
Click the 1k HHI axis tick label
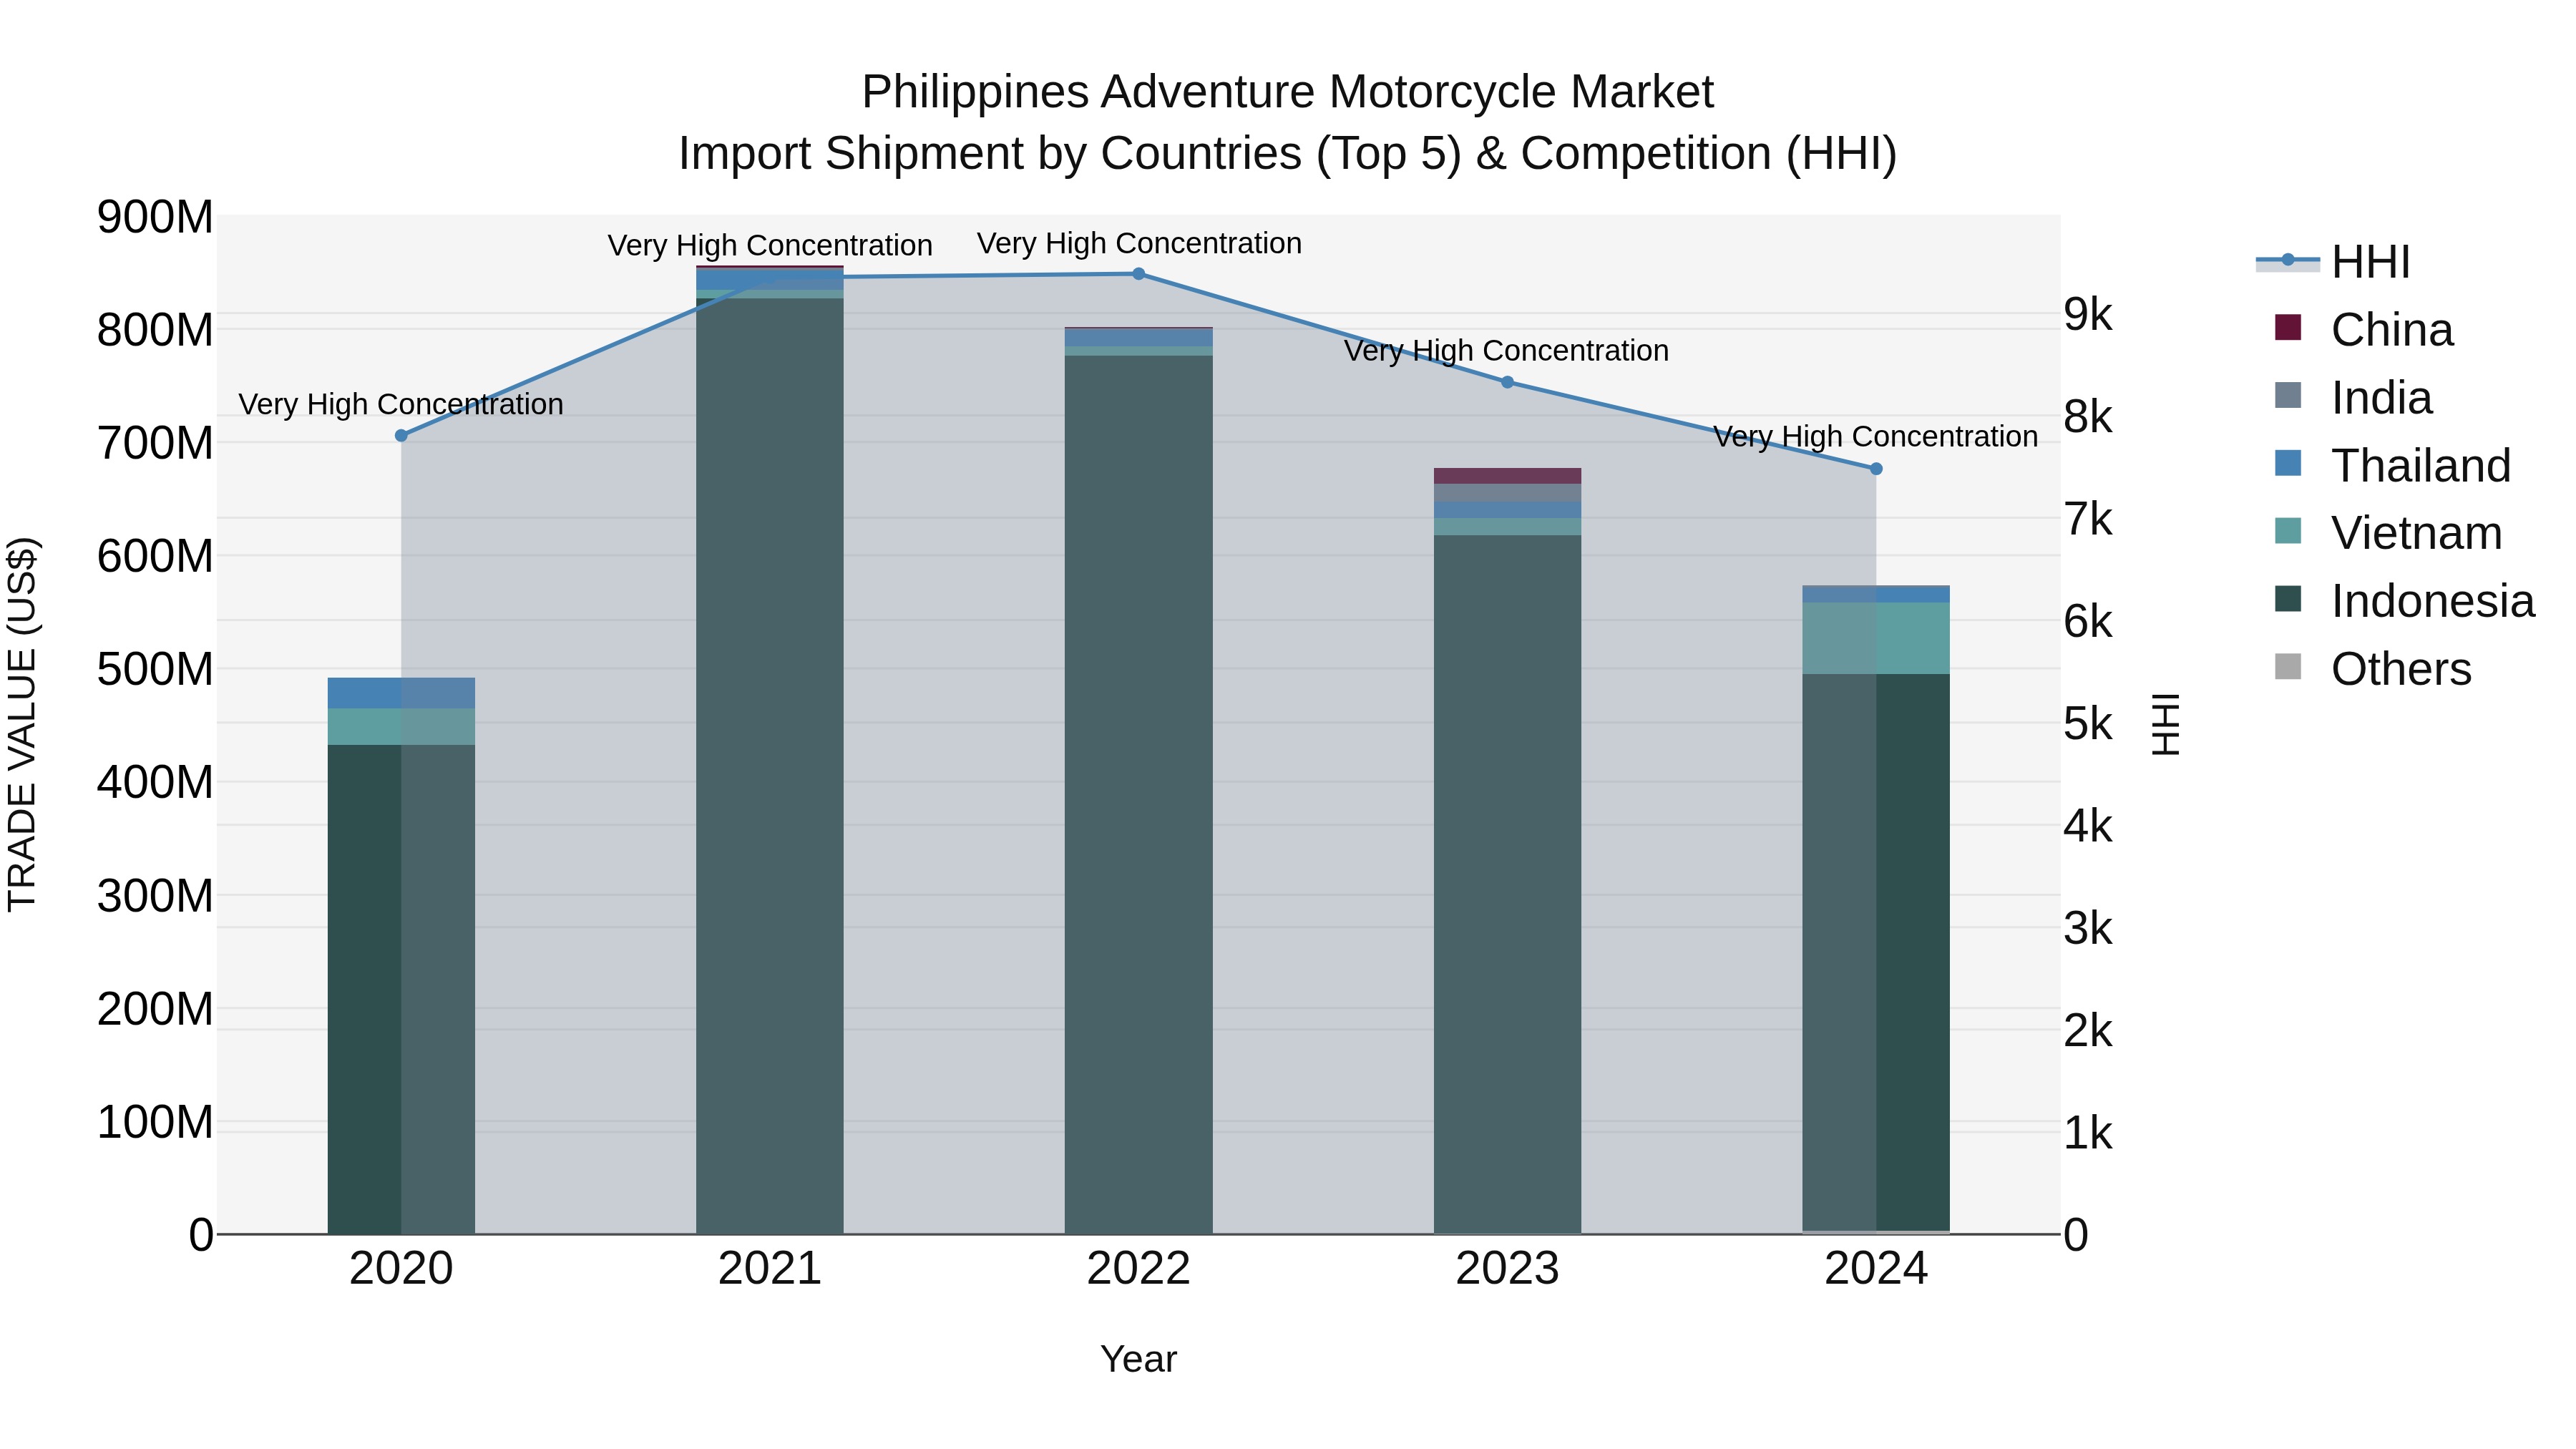click(2088, 1133)
